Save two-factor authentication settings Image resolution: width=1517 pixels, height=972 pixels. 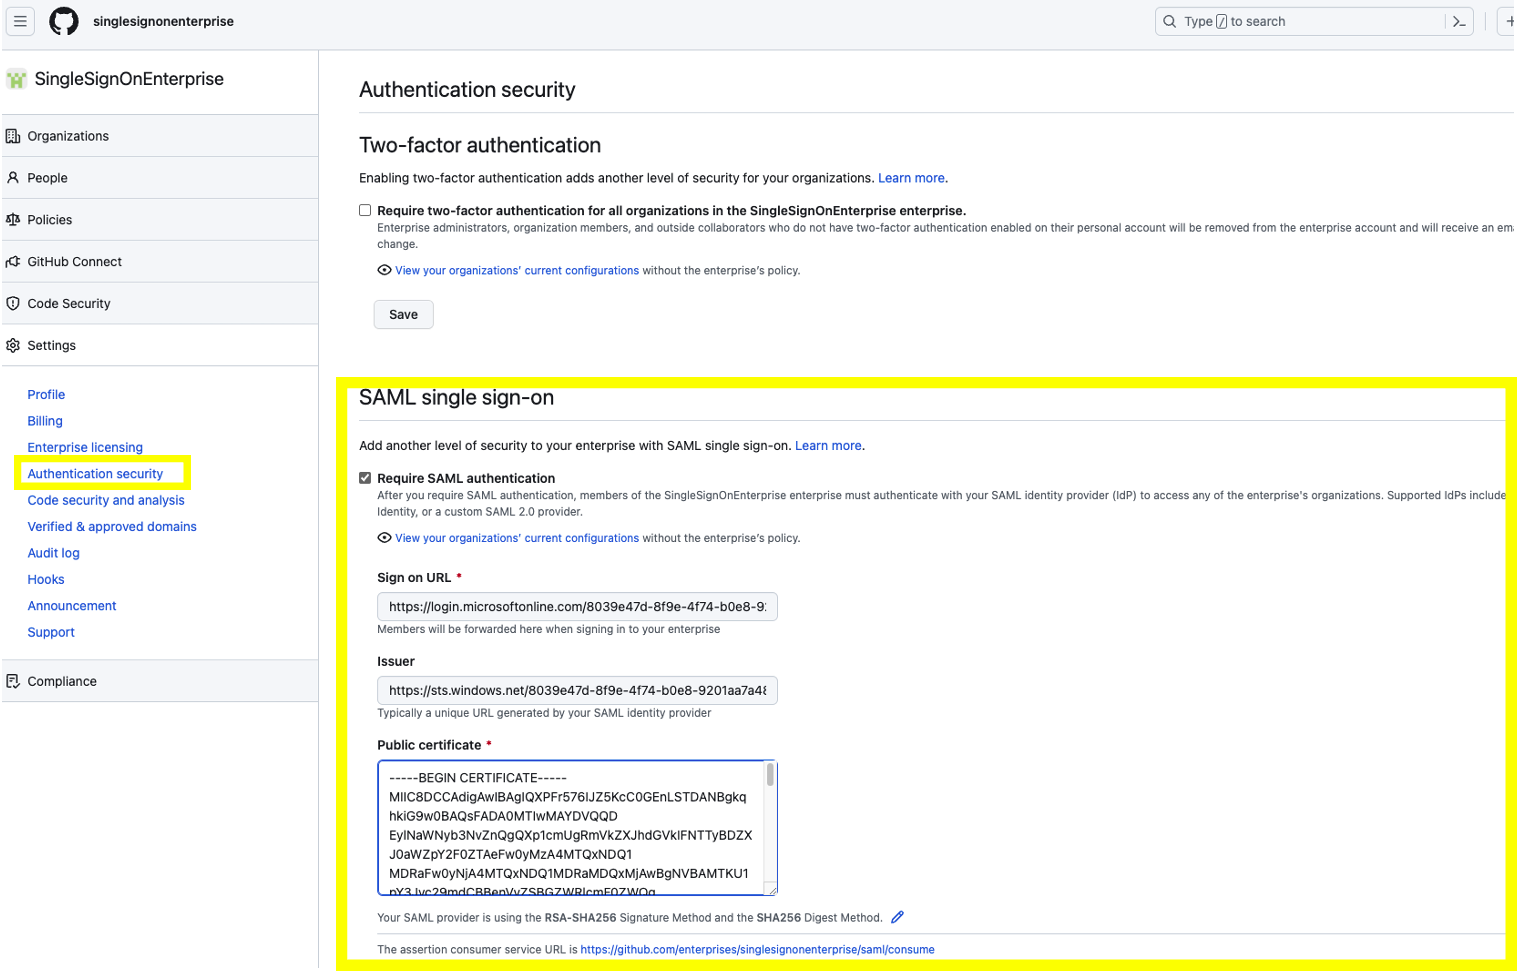(x=404, y=314)
